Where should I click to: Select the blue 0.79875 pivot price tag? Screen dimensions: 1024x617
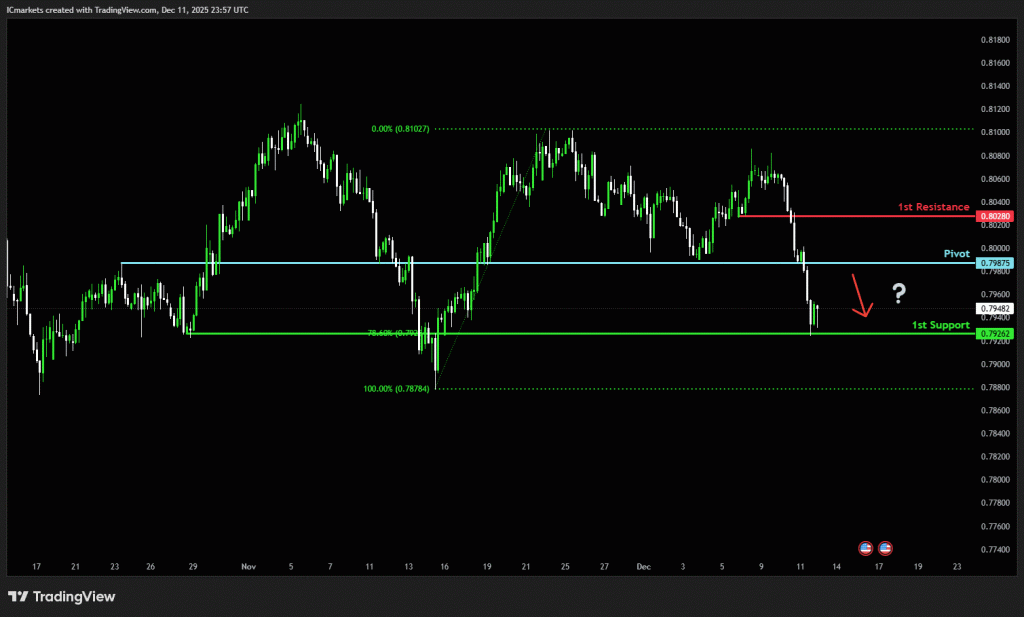(995, 263)
